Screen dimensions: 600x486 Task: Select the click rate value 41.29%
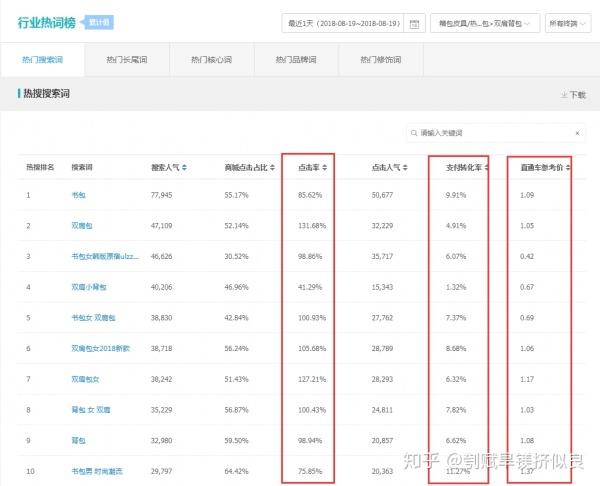[310, 287]
